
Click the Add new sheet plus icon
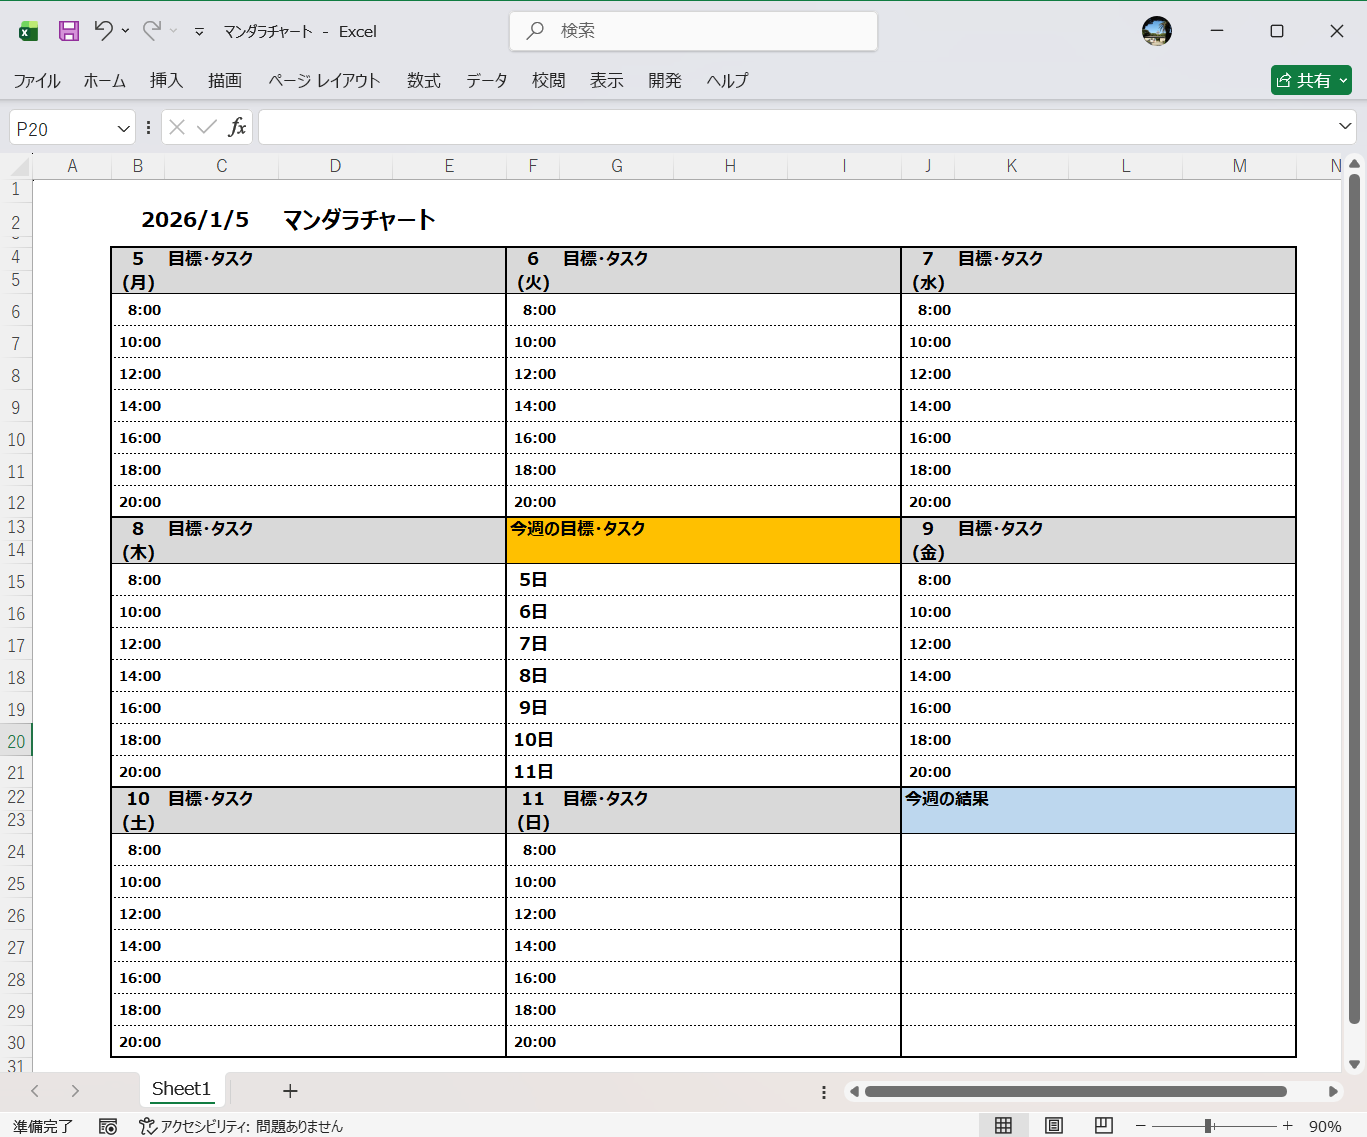point(290,1091)
